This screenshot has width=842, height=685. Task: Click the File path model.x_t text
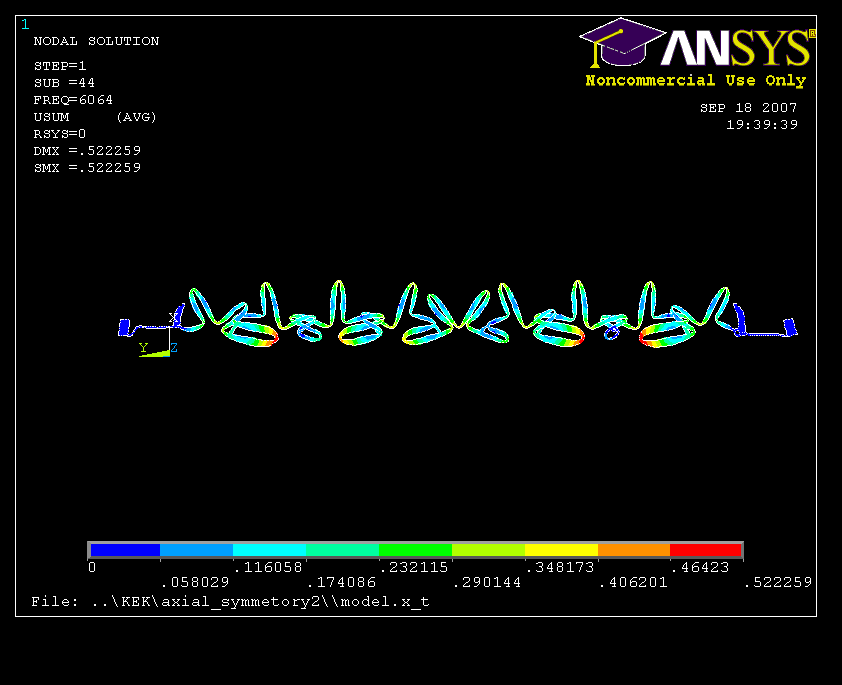pyautogui.click(x=230, y=602)
